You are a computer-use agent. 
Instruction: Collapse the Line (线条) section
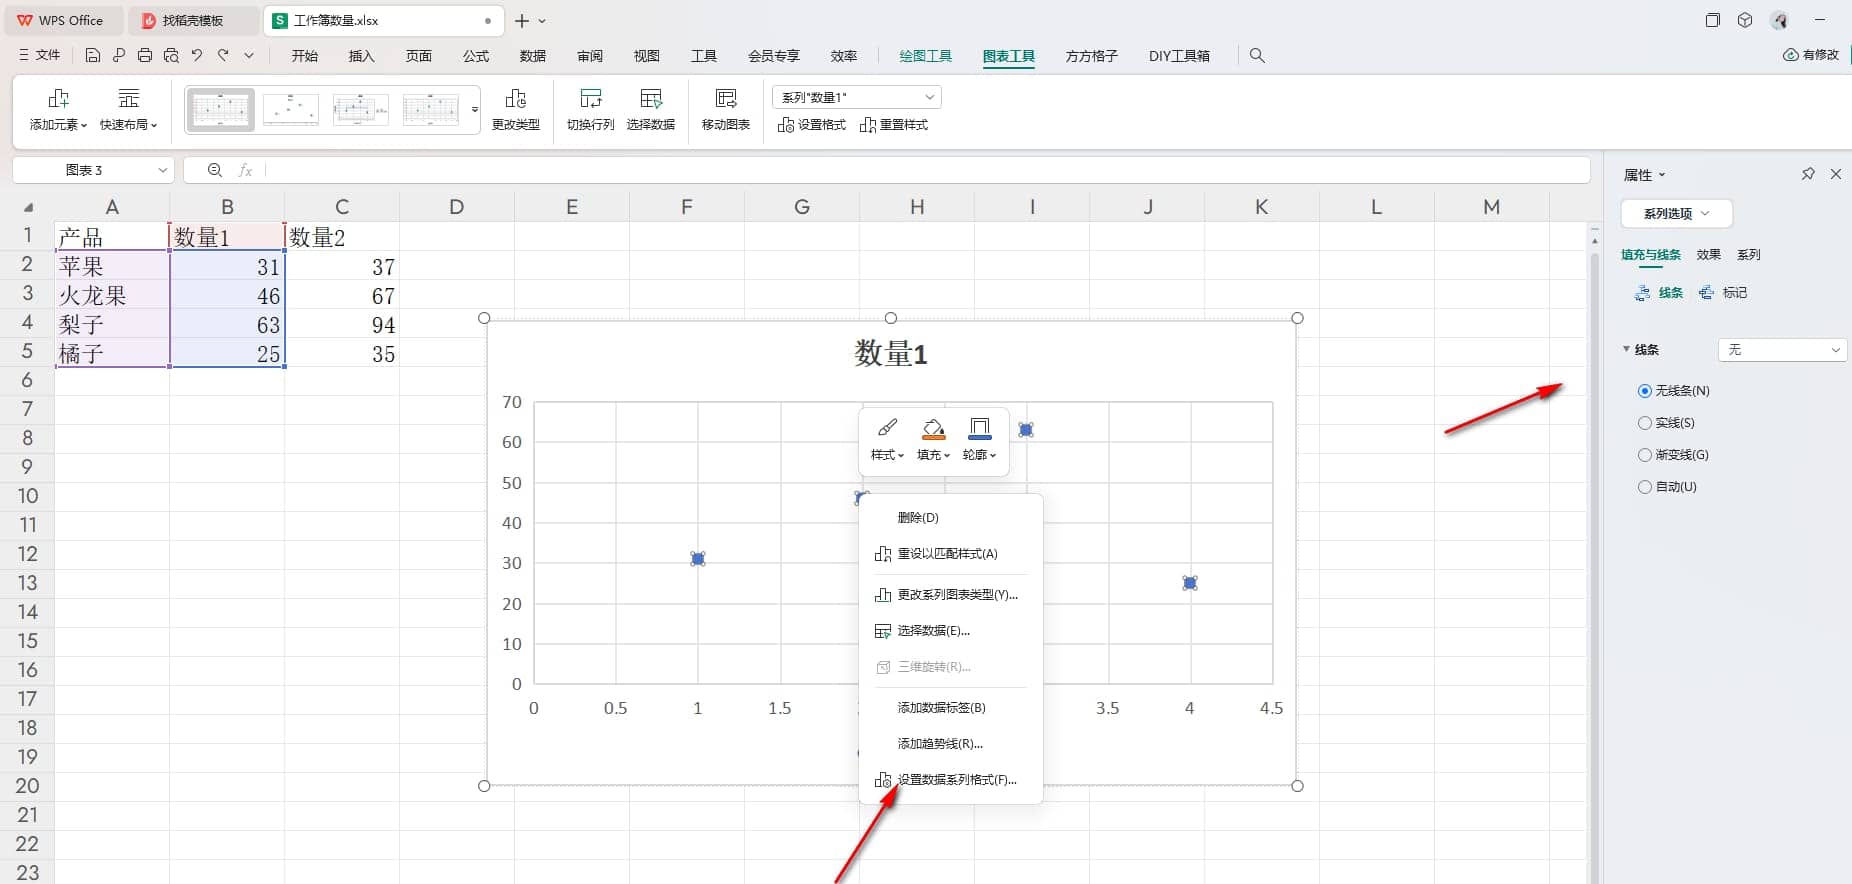[1626, 349]
